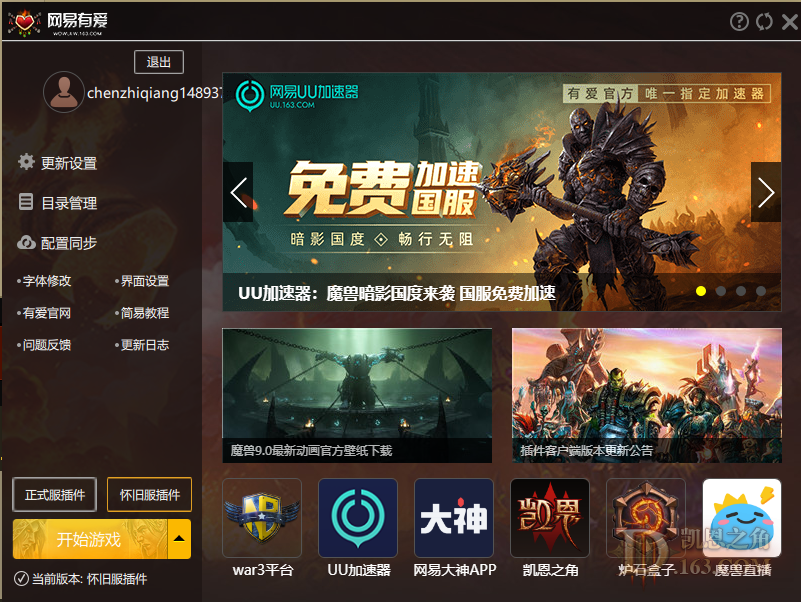801x602 pixels.
Task: Open the UU加速器 app icon
Action: point(358,518)
